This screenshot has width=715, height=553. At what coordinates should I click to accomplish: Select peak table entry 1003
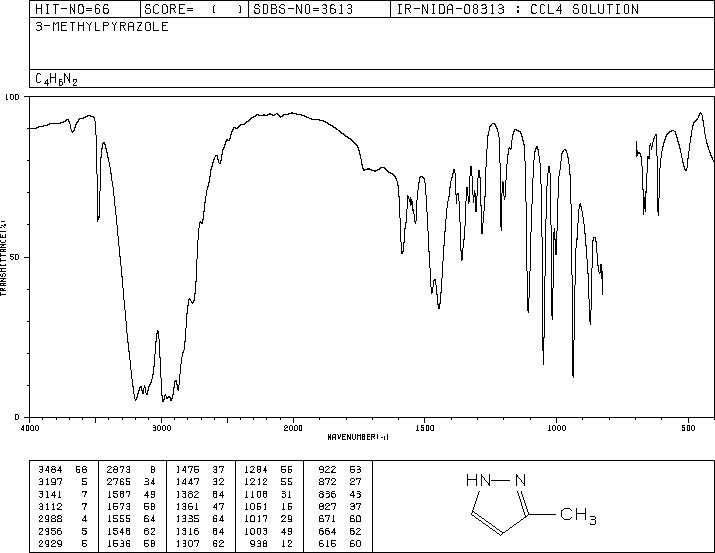click(x=268, y=532)
